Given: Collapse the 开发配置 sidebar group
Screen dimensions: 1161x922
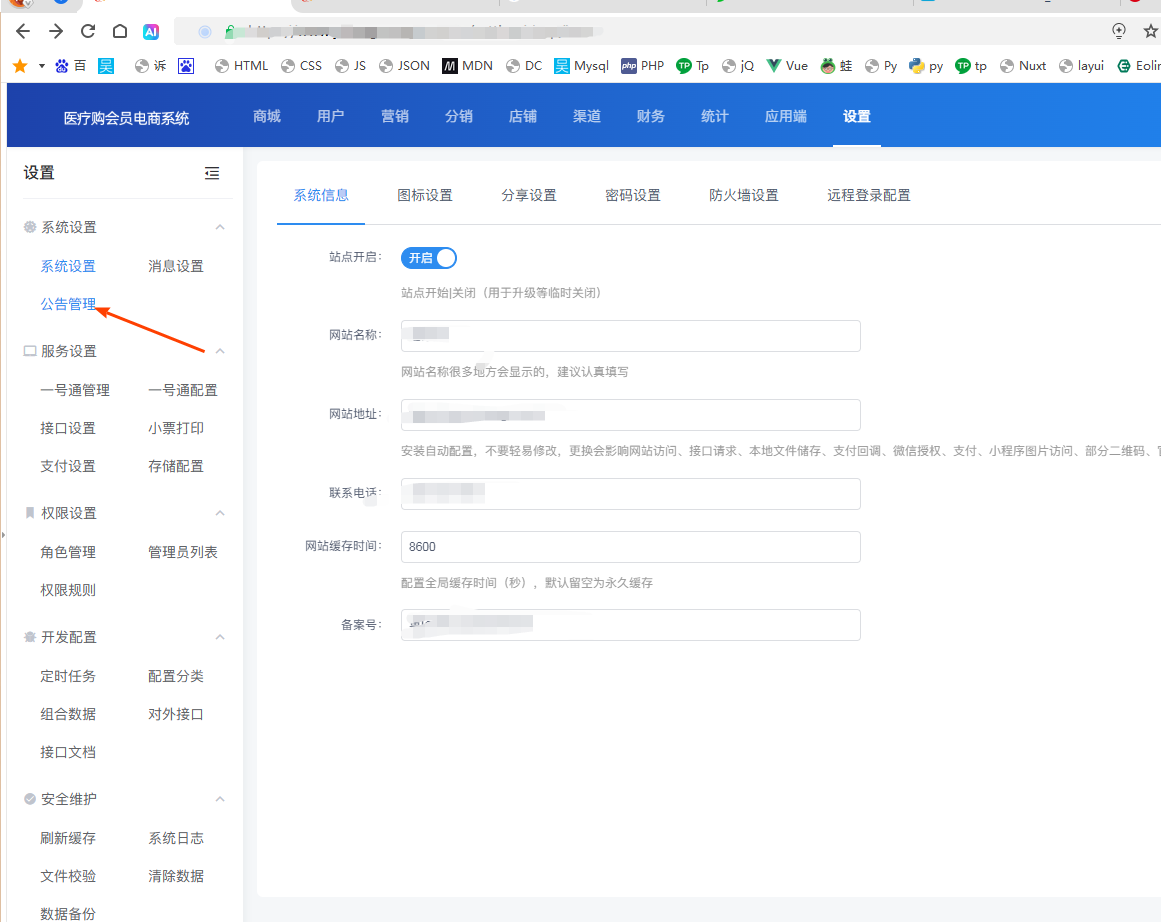Looking at the screenshot, I should pos(220,637).
